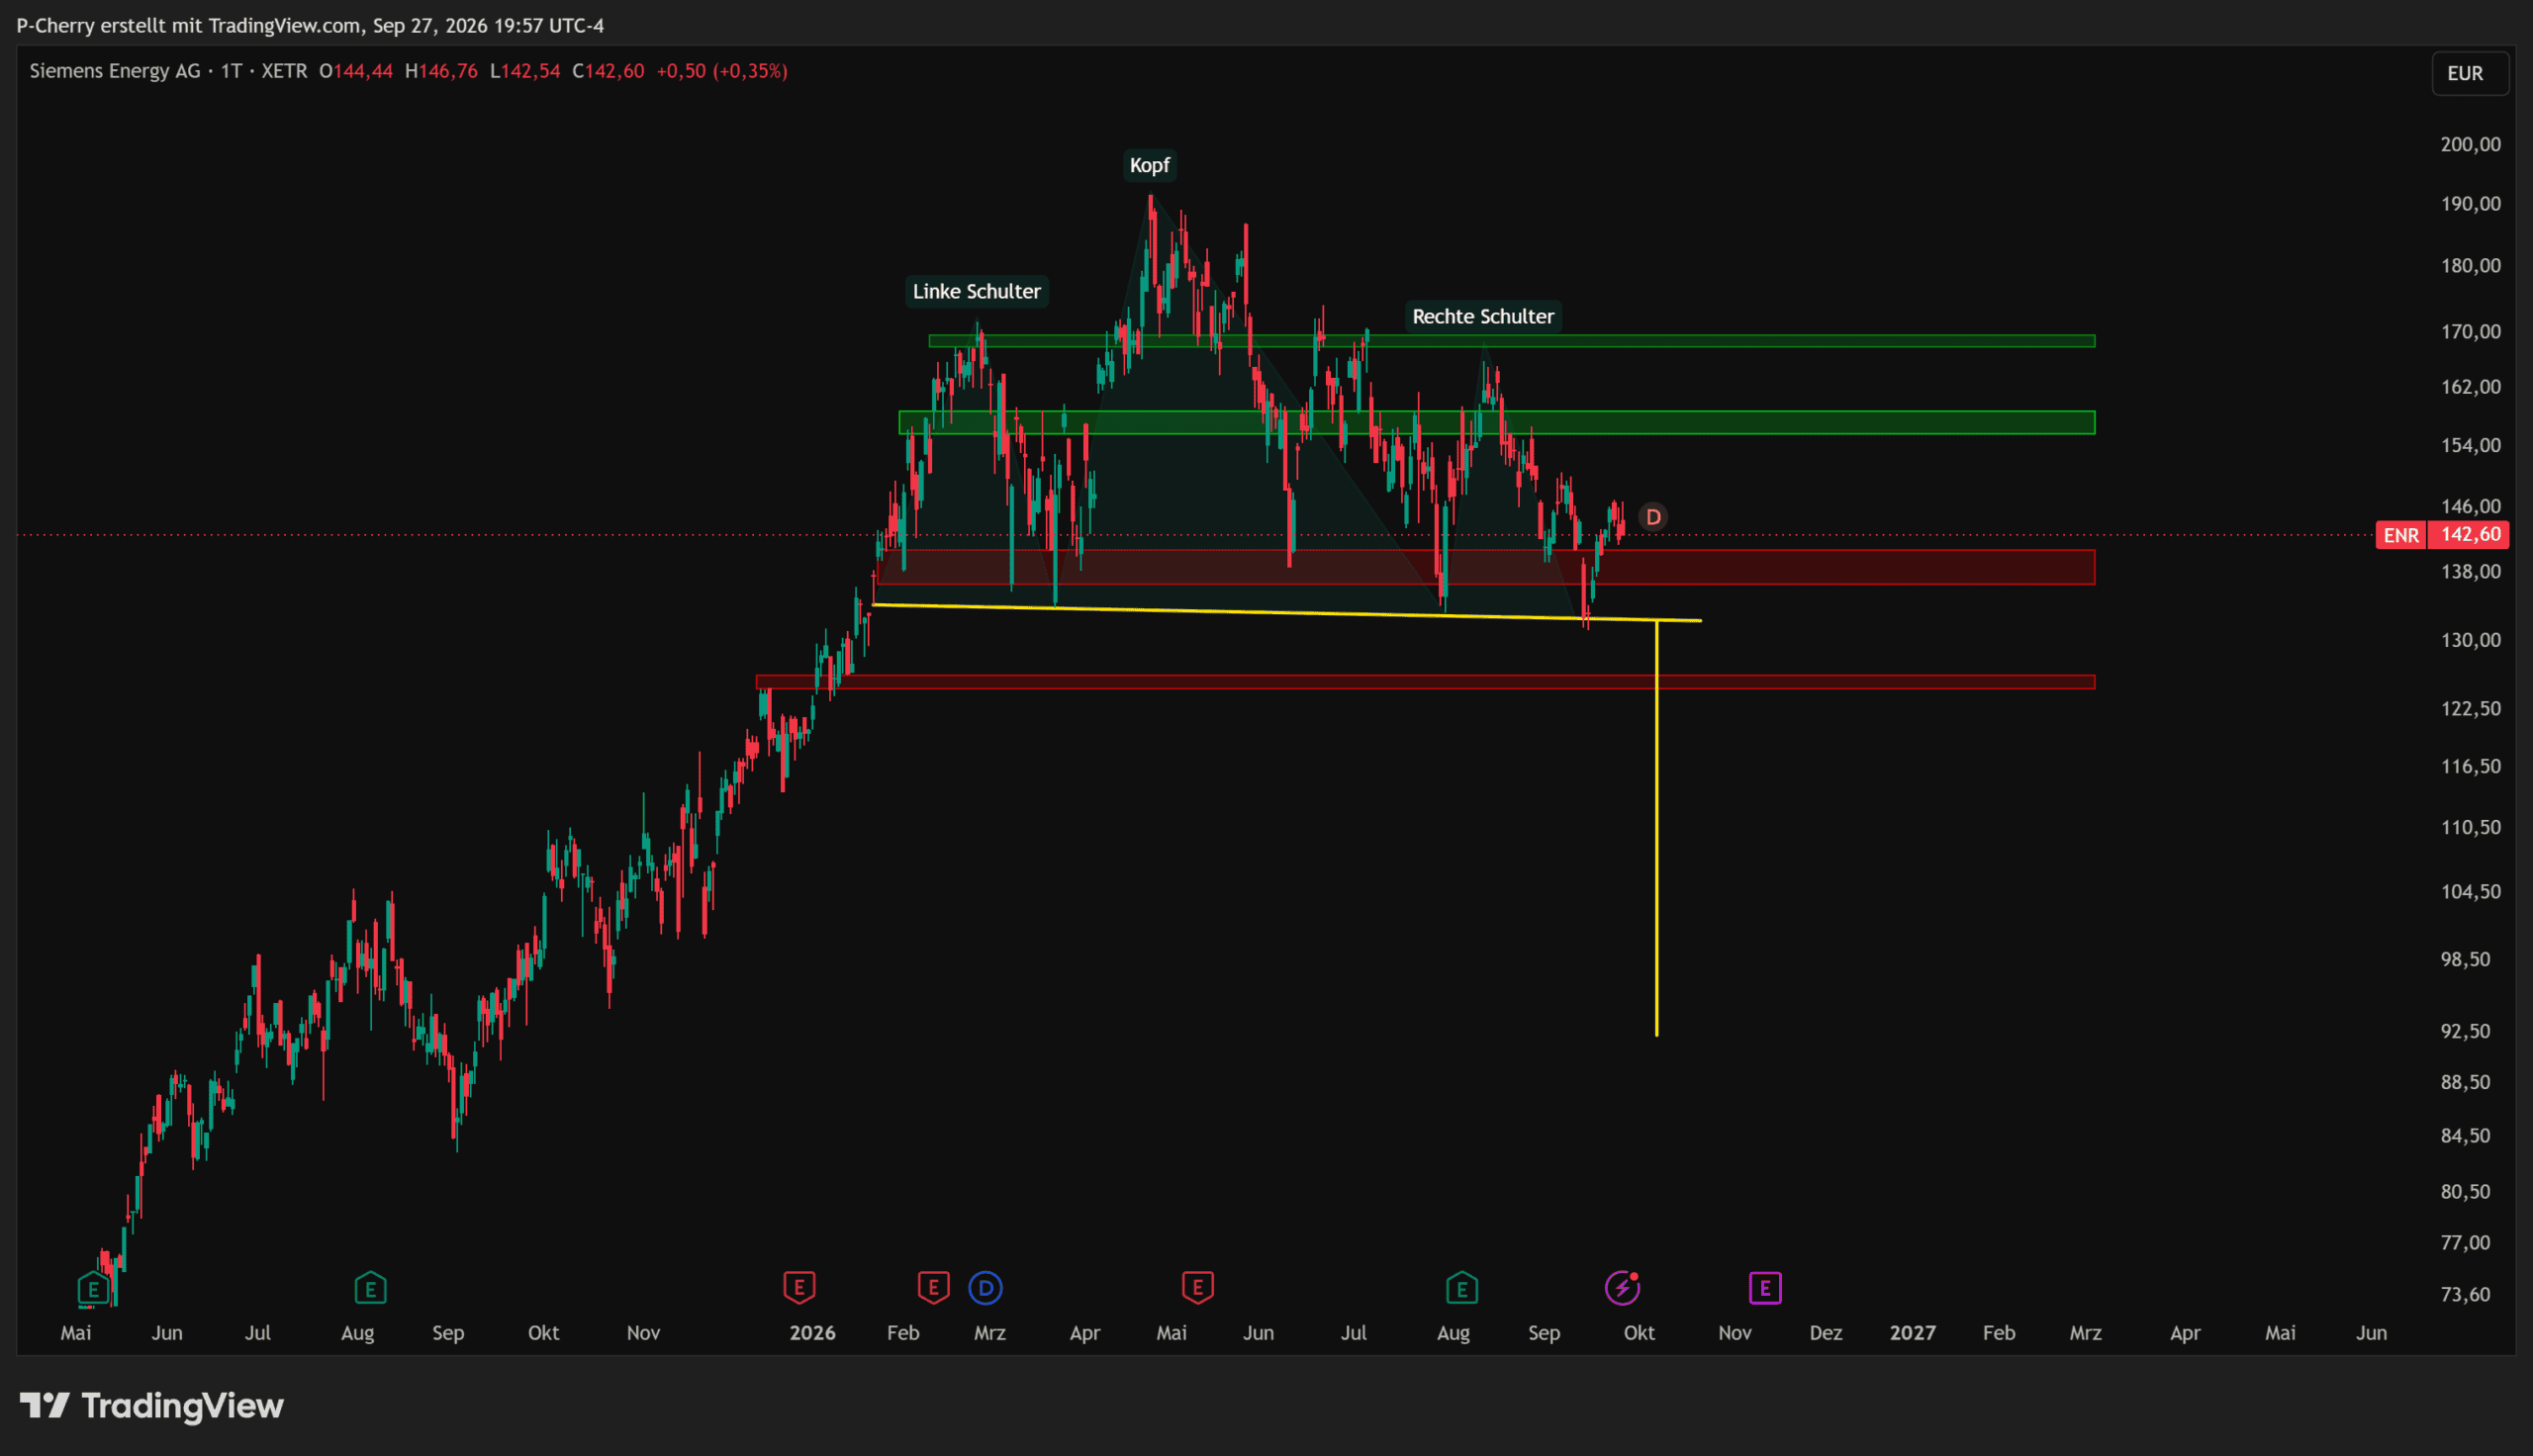
Task: Select the top green resistance zone rectangle
Action: [1511, 341]
